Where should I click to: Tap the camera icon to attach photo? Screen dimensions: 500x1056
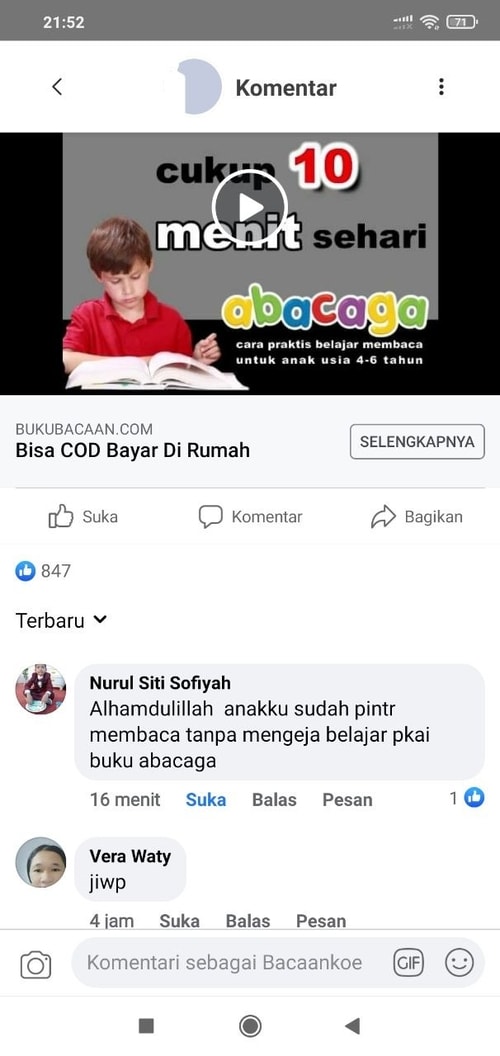[x=36, y=964]
